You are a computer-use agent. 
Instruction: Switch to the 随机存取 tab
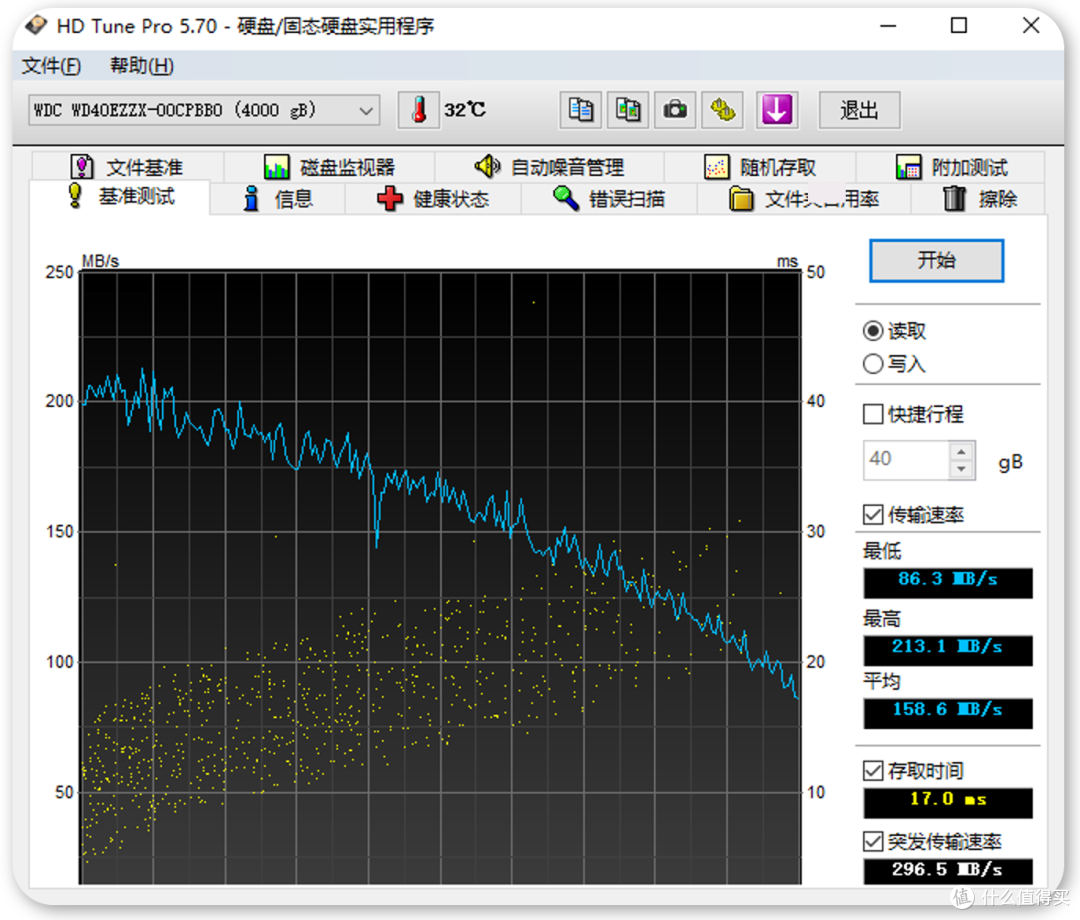point(760,167)
